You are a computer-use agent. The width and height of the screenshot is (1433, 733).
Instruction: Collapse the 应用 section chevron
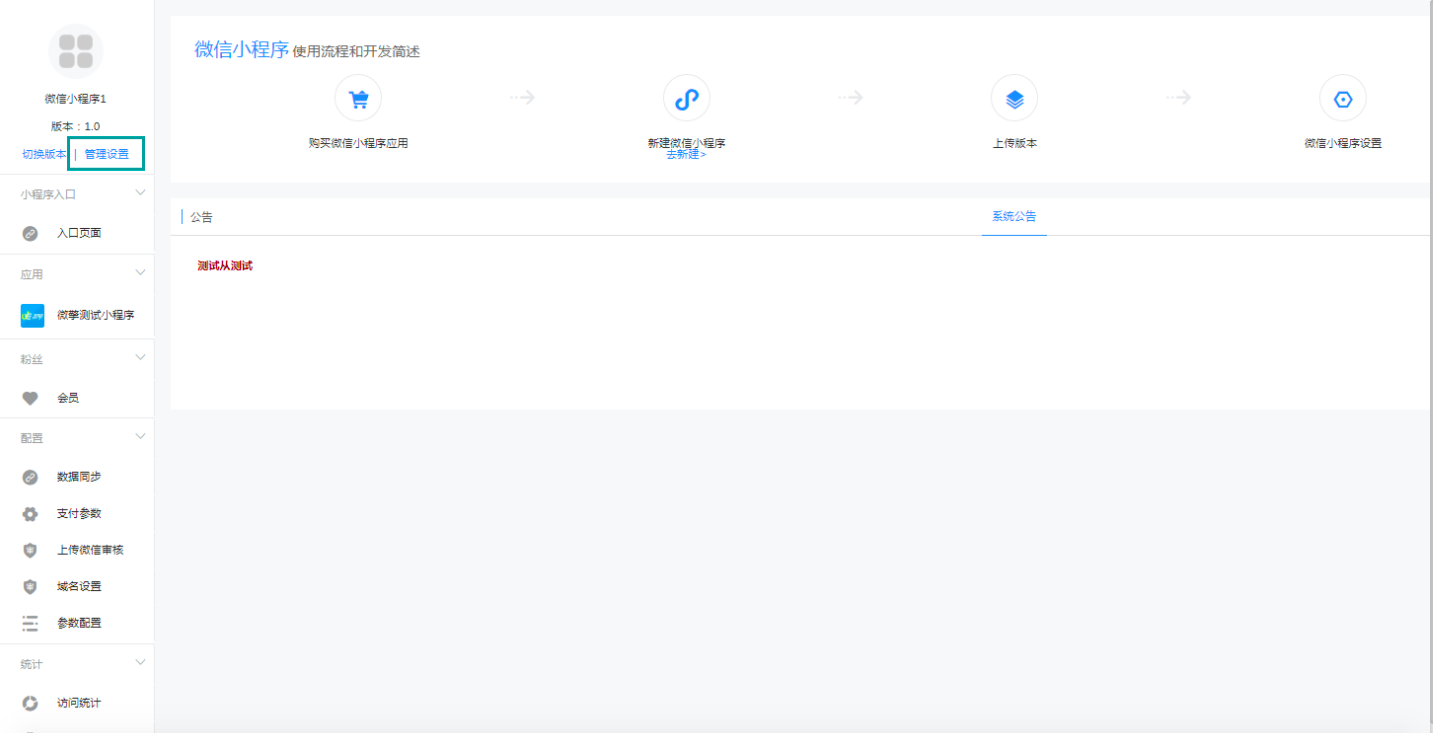(x=140, y=273)
